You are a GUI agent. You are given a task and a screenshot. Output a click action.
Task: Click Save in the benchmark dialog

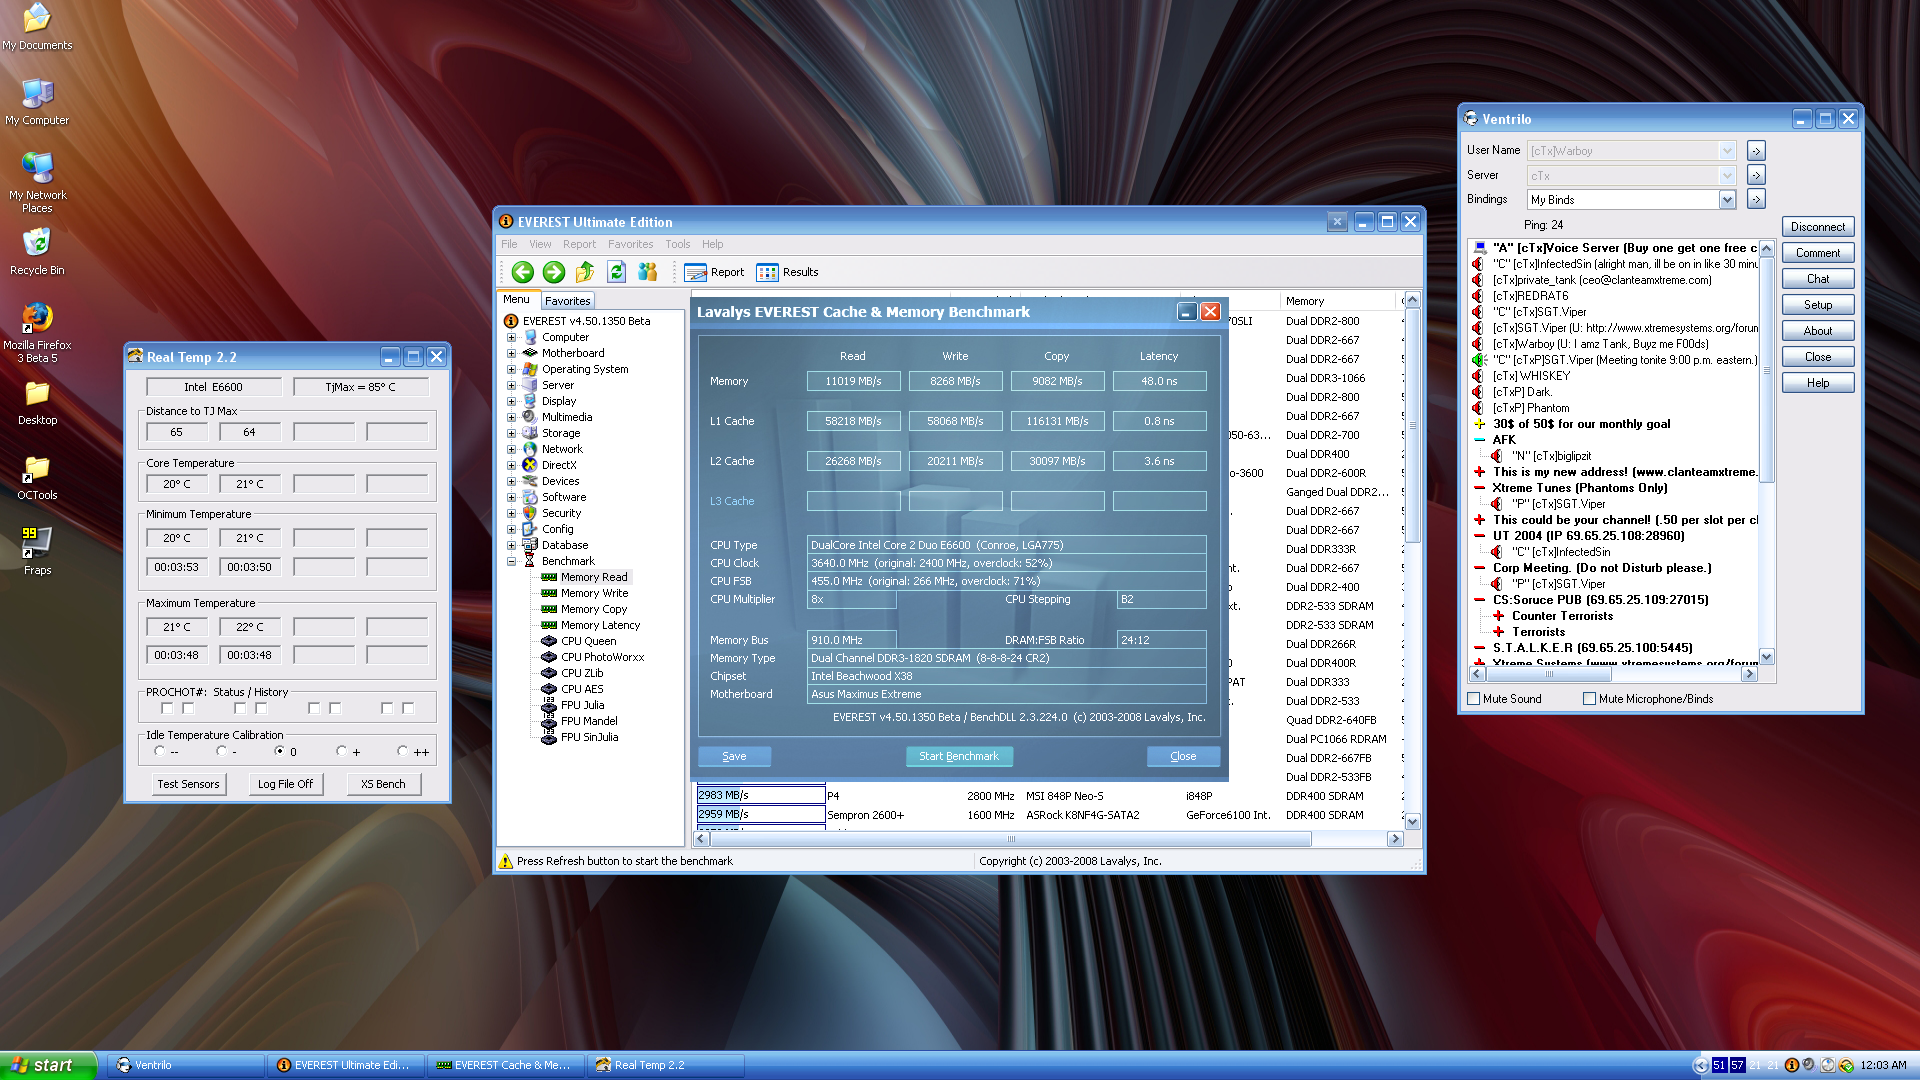coord(734,756)
